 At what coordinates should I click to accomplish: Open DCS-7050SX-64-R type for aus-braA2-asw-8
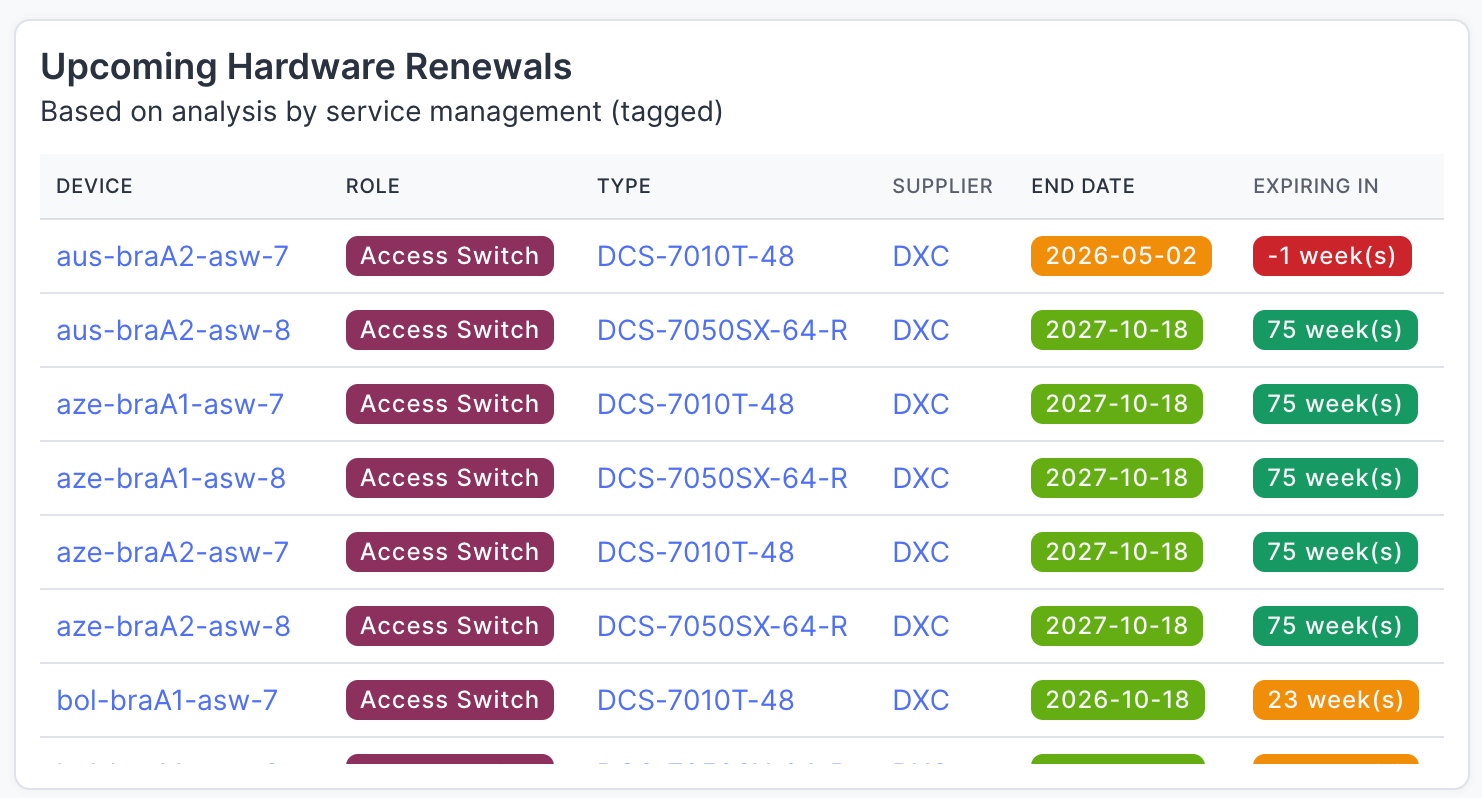tap(722, 330)
